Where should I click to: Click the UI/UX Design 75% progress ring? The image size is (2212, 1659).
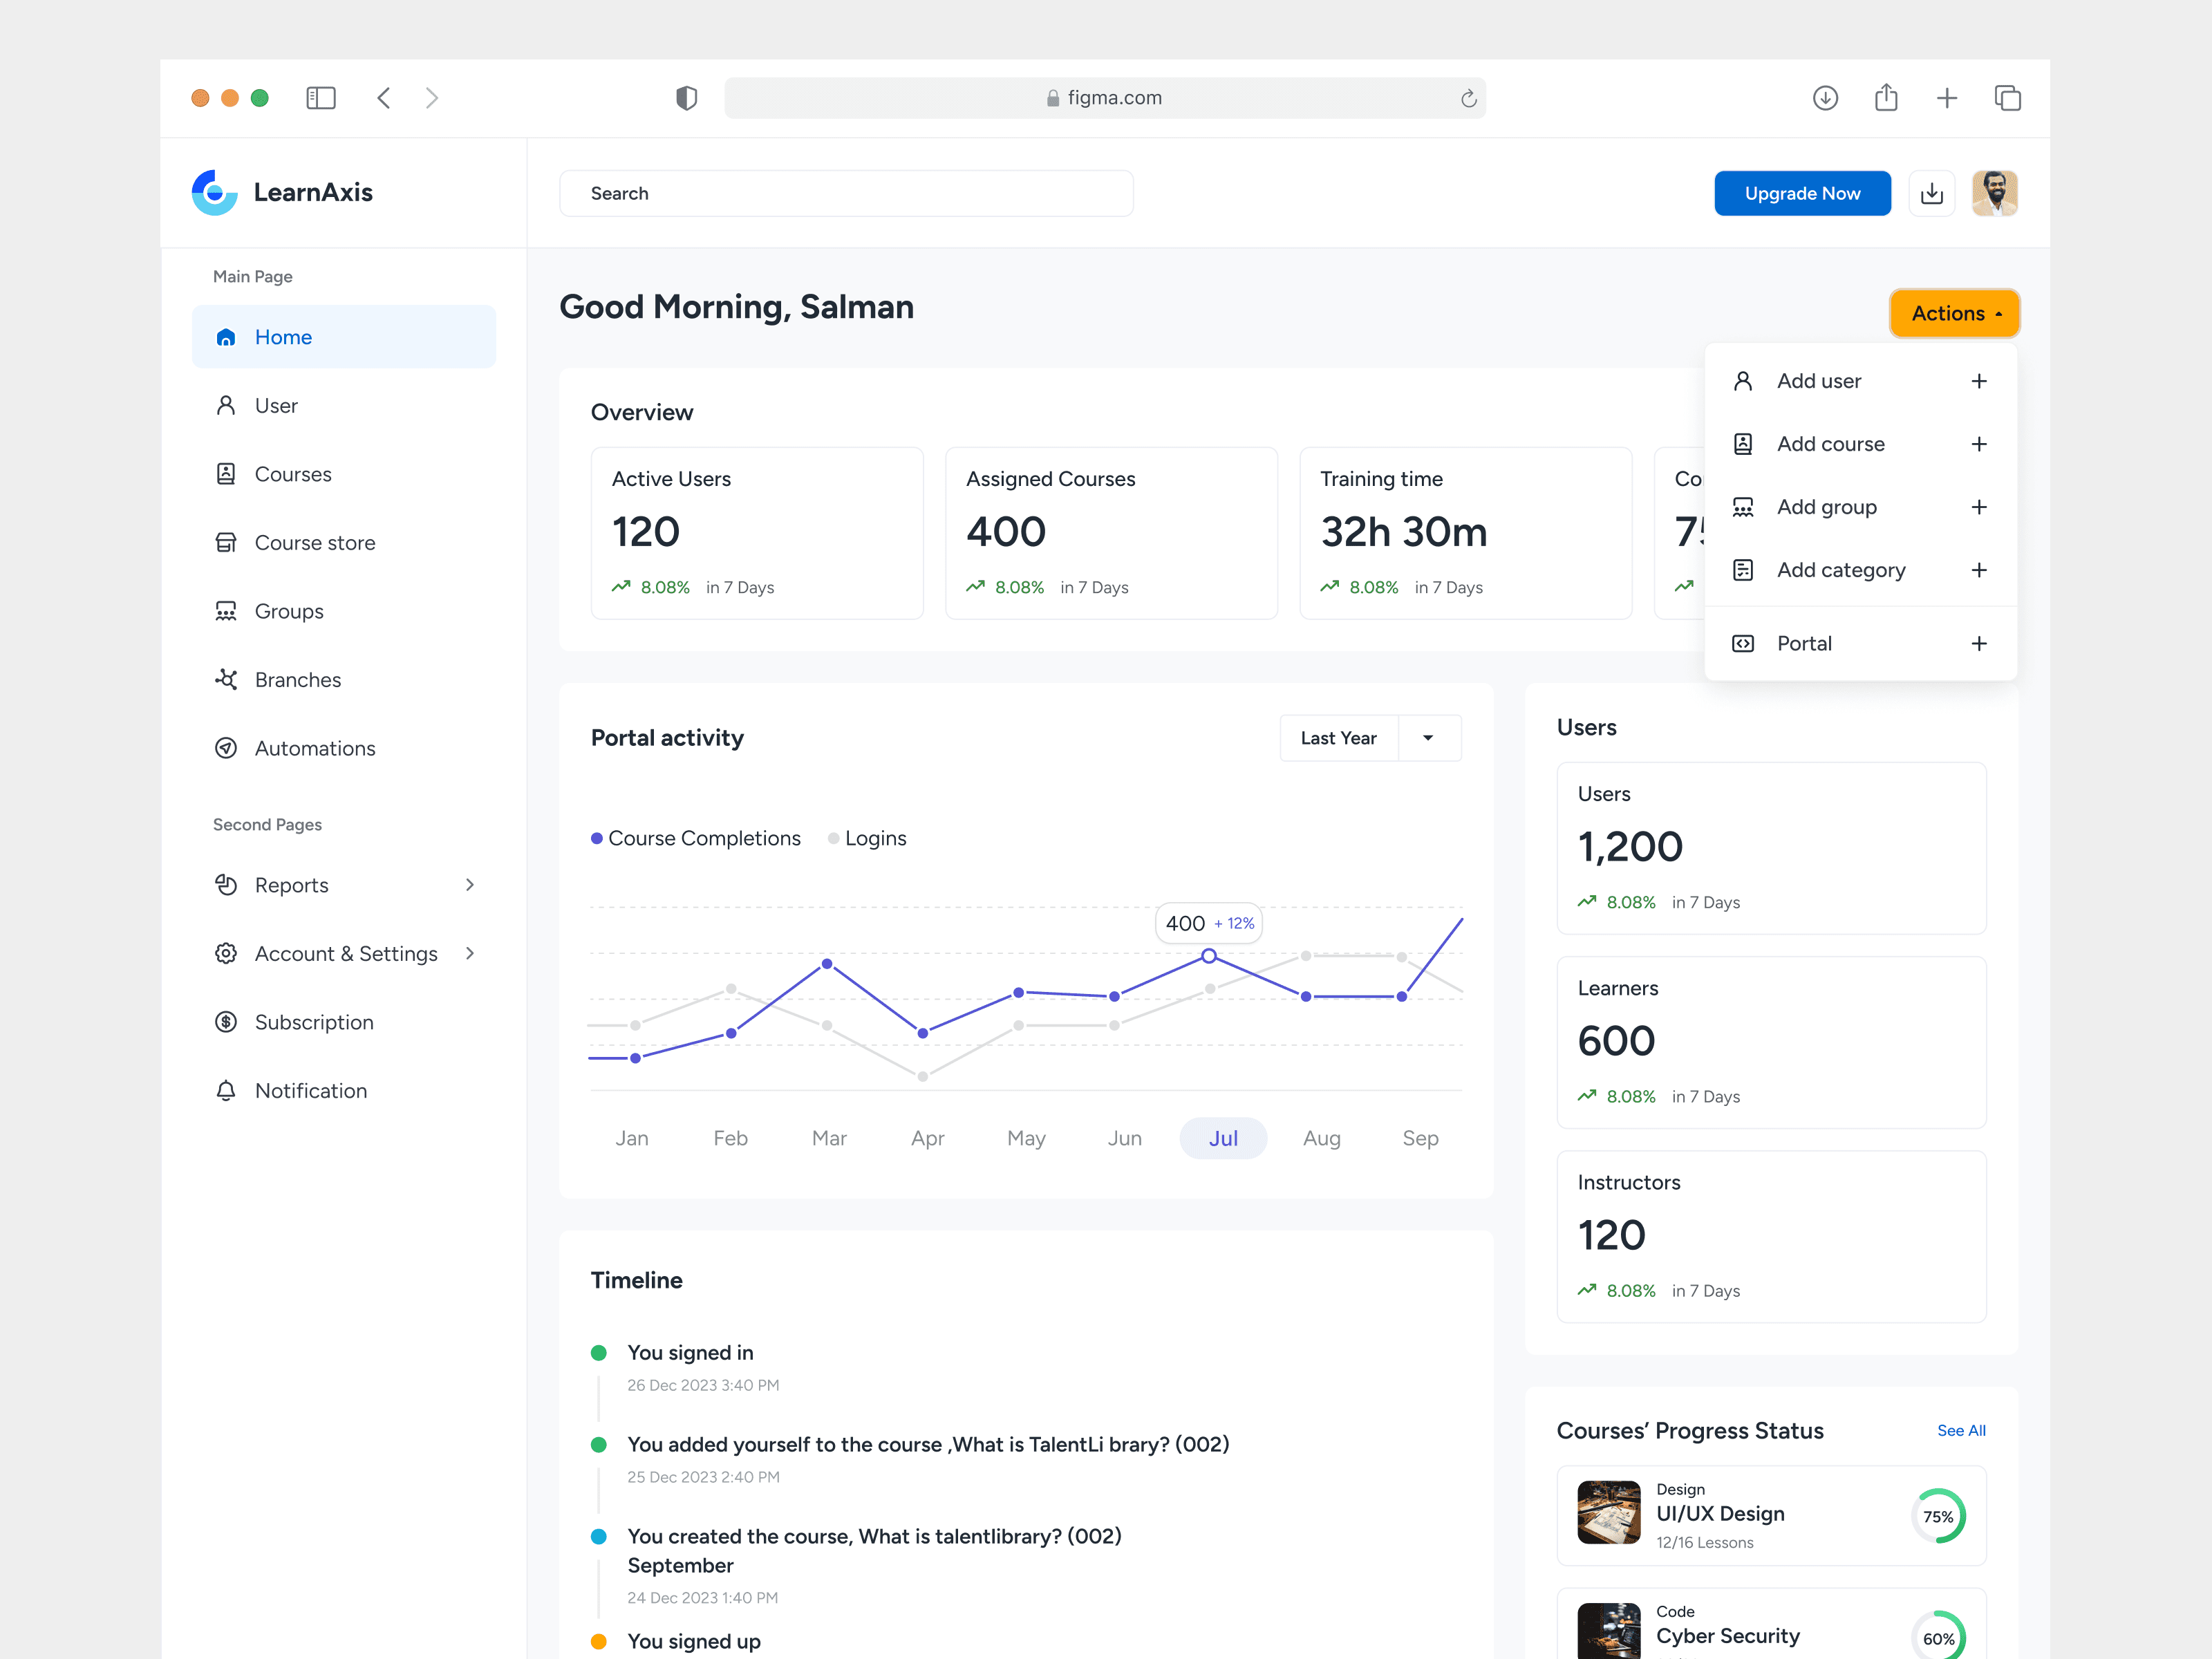(x=1937, y=1517)
